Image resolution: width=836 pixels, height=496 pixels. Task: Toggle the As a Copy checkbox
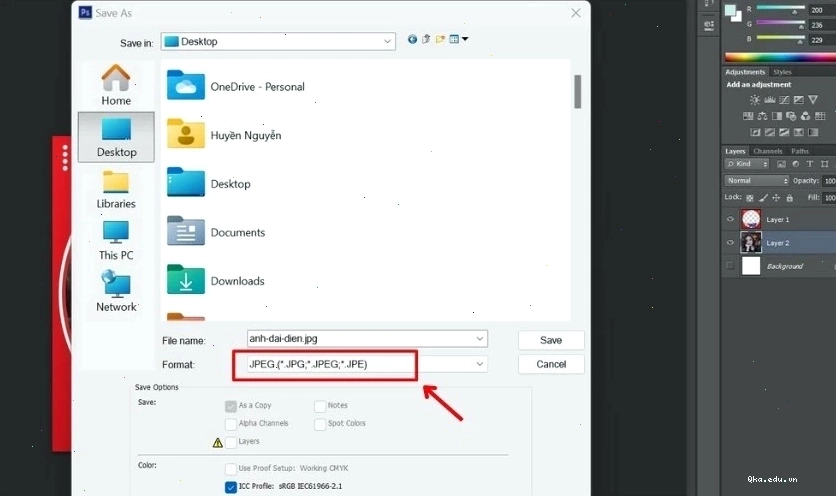[231, 406]
